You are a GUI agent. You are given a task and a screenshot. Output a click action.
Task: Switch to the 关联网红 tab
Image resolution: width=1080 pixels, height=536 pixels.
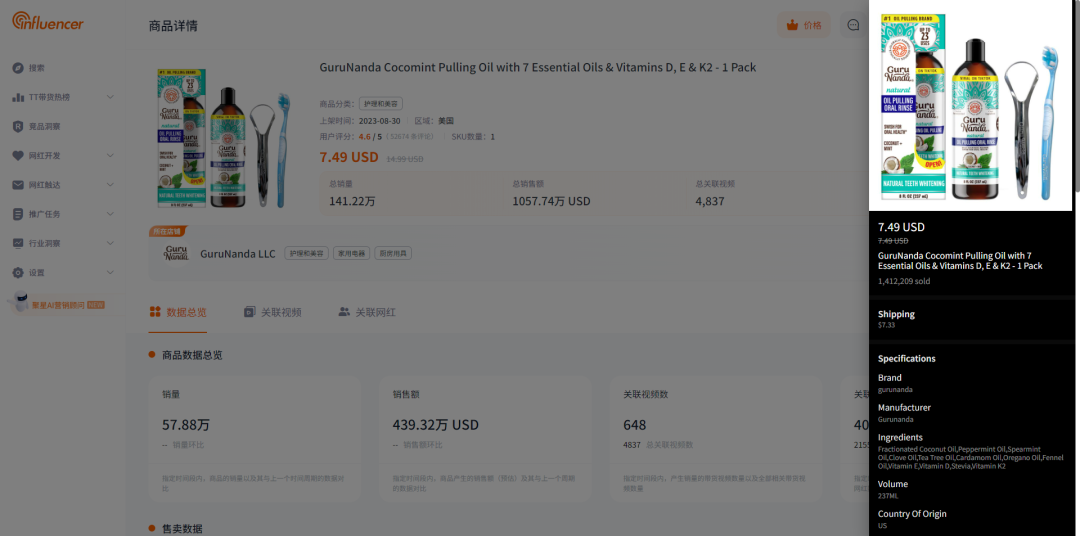click(x=367, y=312)
